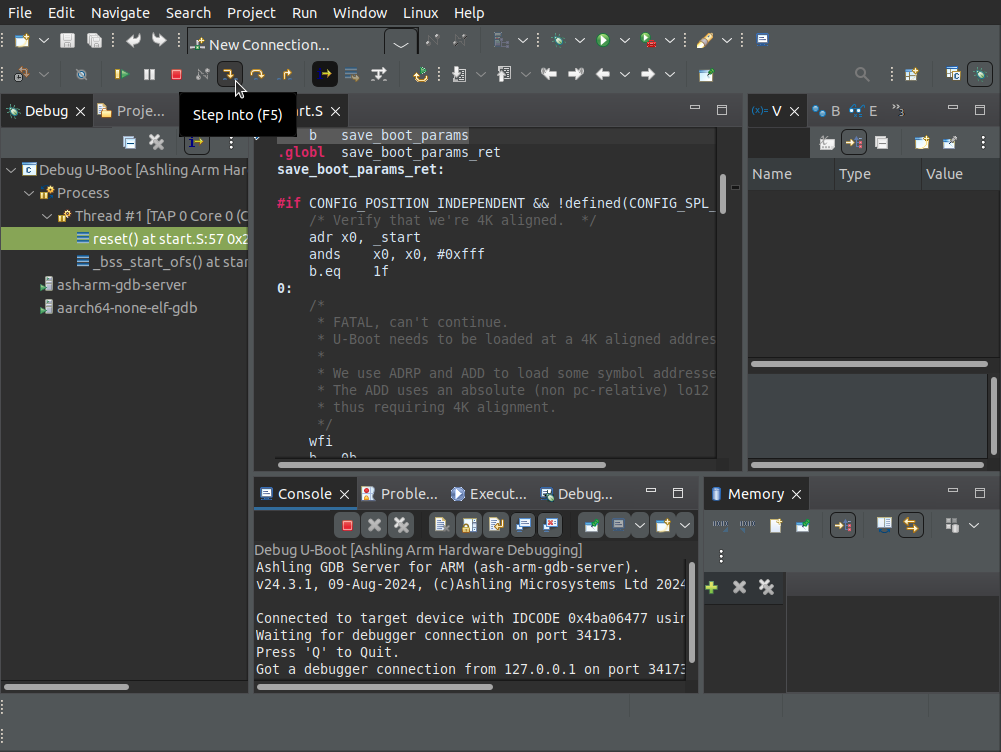
Task: Select the aarch64-none-elf-gdb process entry
Action: [126, 308]
